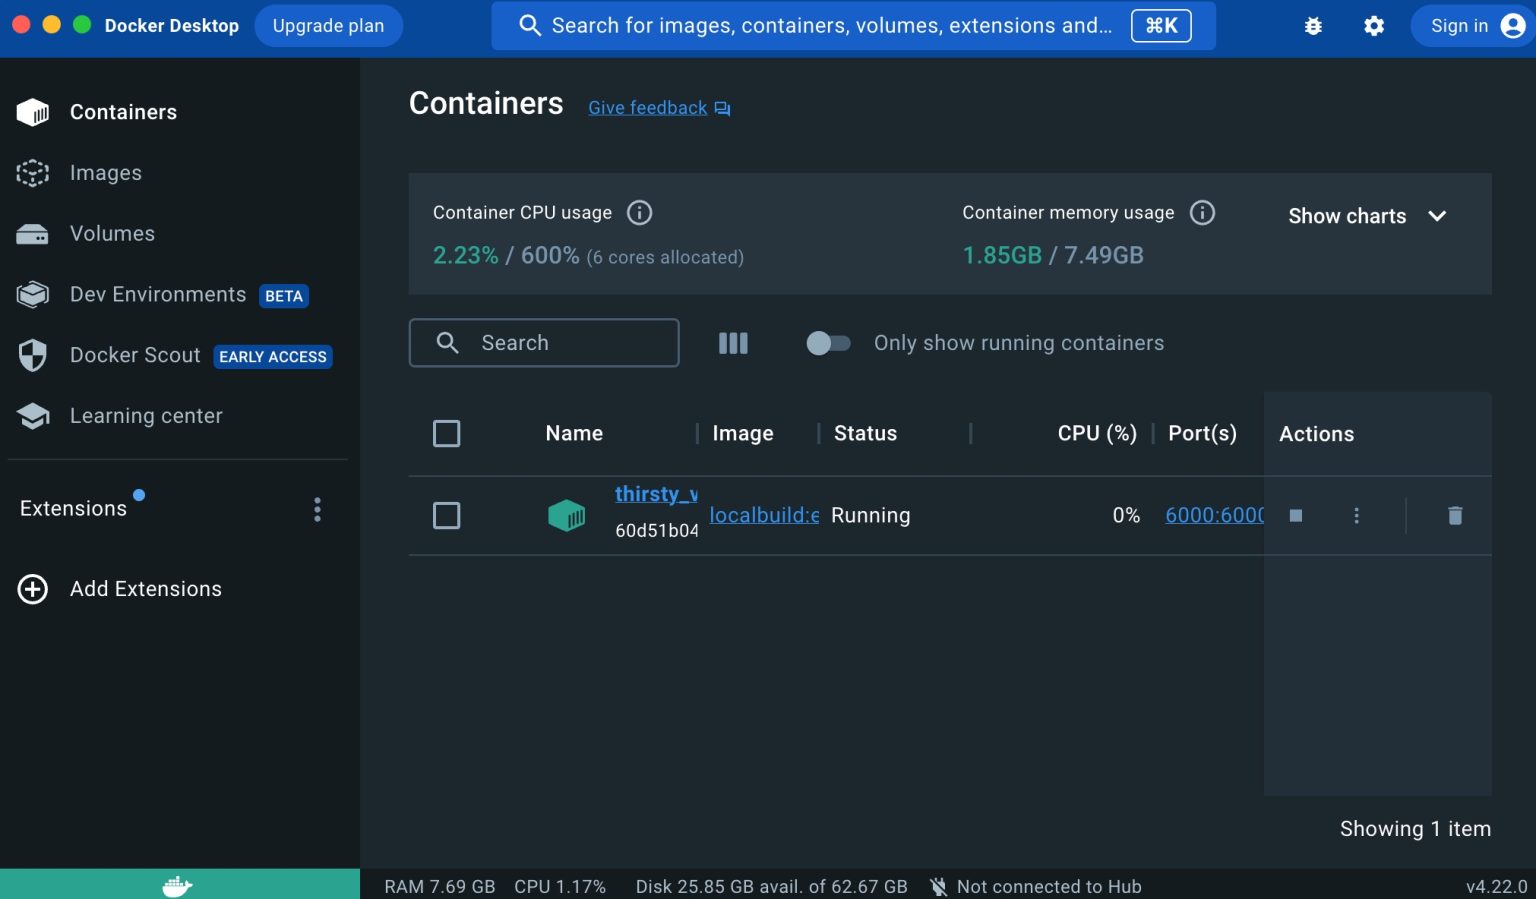Click the Upgrade plan button
Viewport: 1536px width, 899px height.
(328, 25)
